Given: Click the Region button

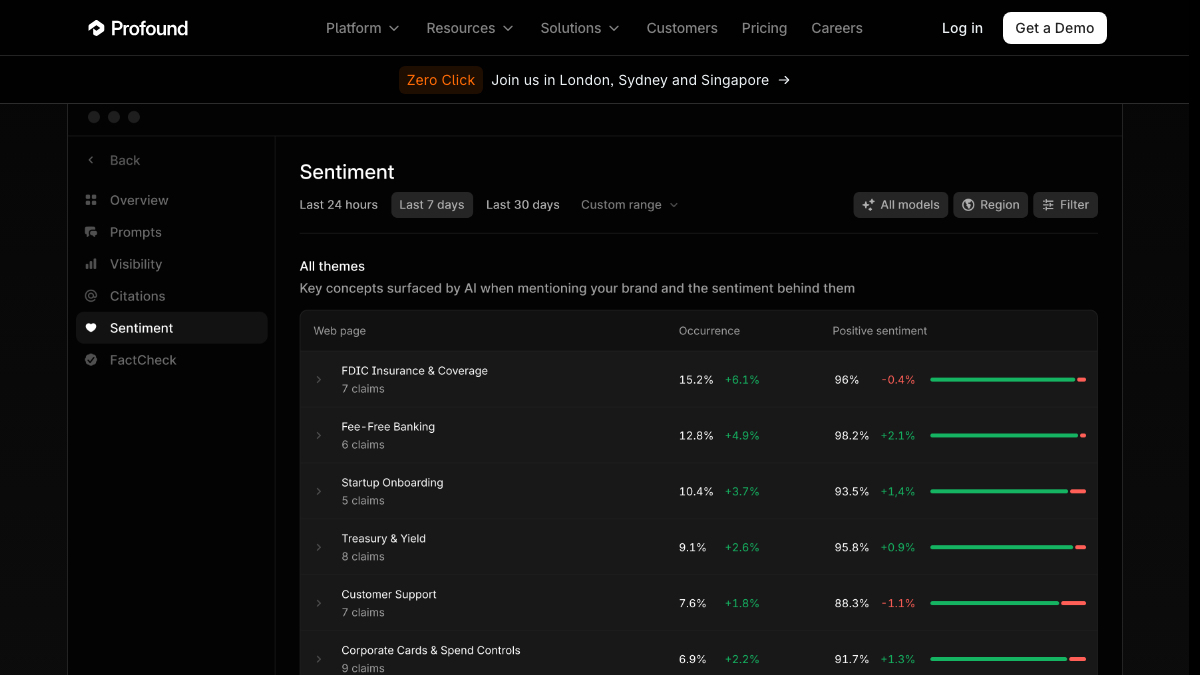Looking at the screenshot, I should point(991,205).
